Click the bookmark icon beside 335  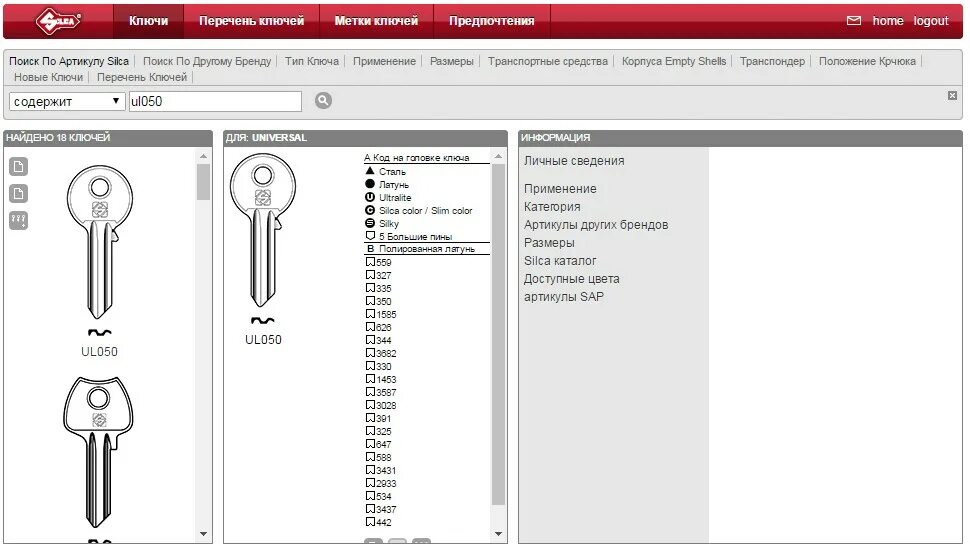point(371,288)
